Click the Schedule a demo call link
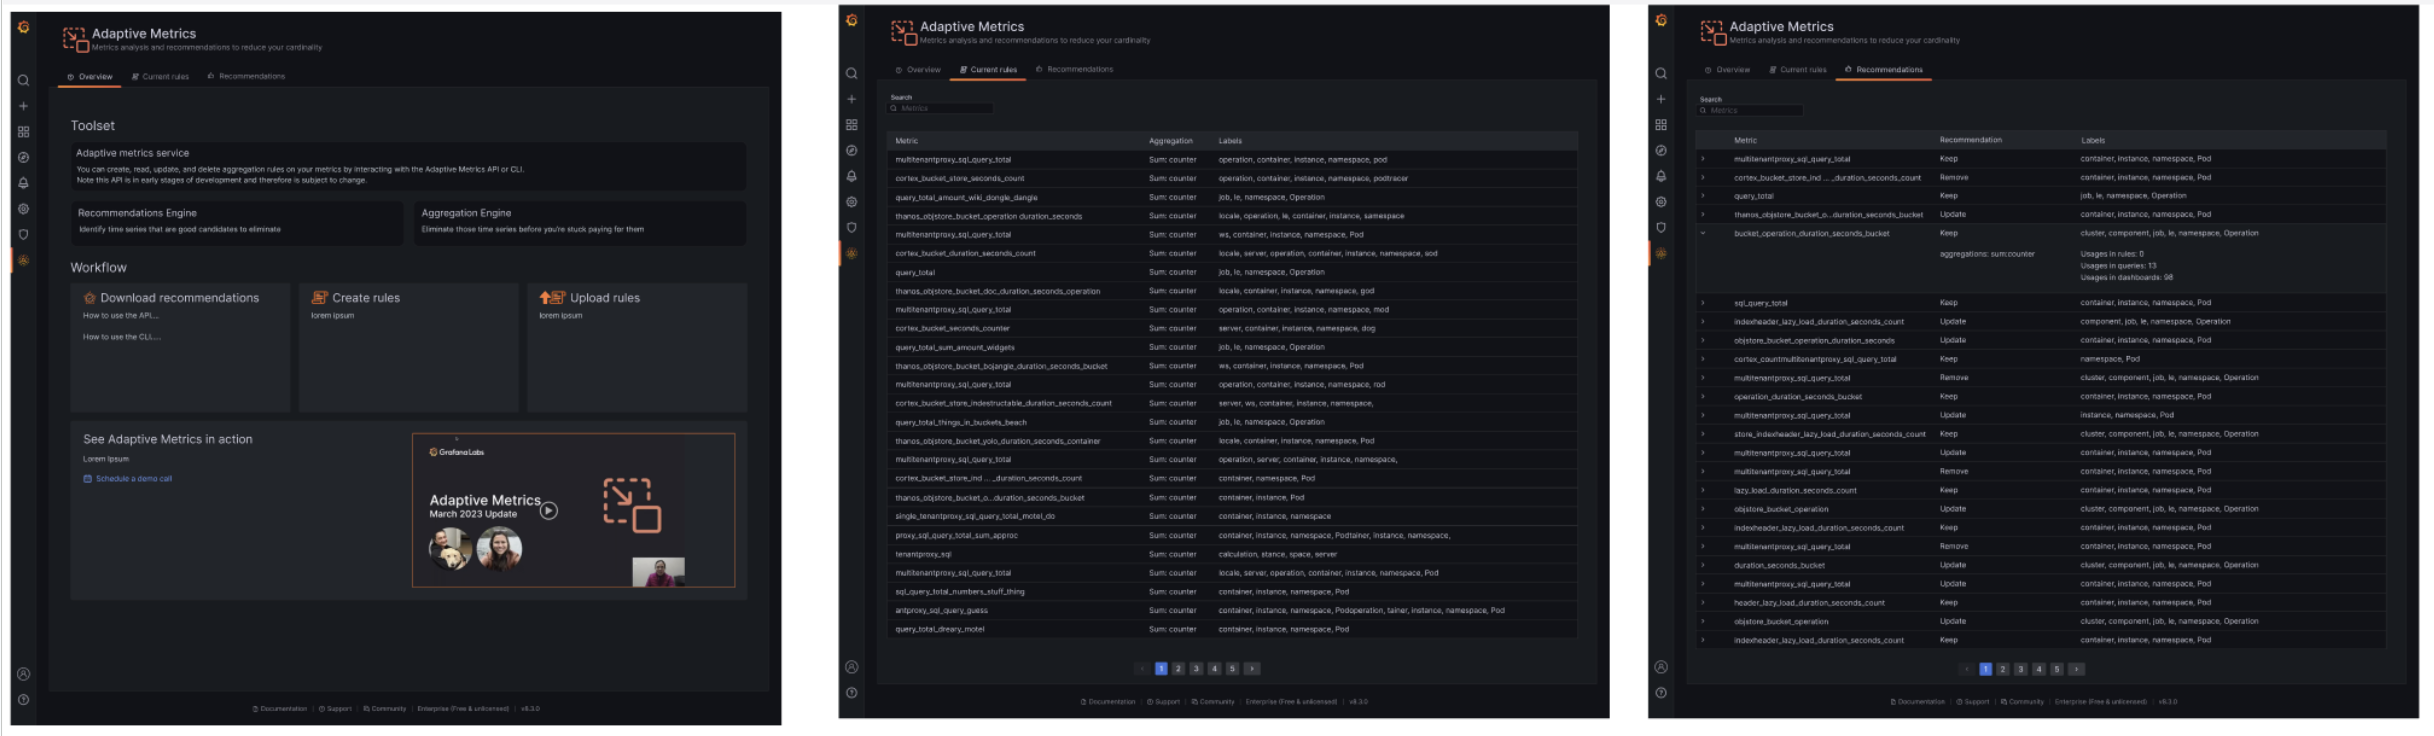2434x736 pixels. 133,479
